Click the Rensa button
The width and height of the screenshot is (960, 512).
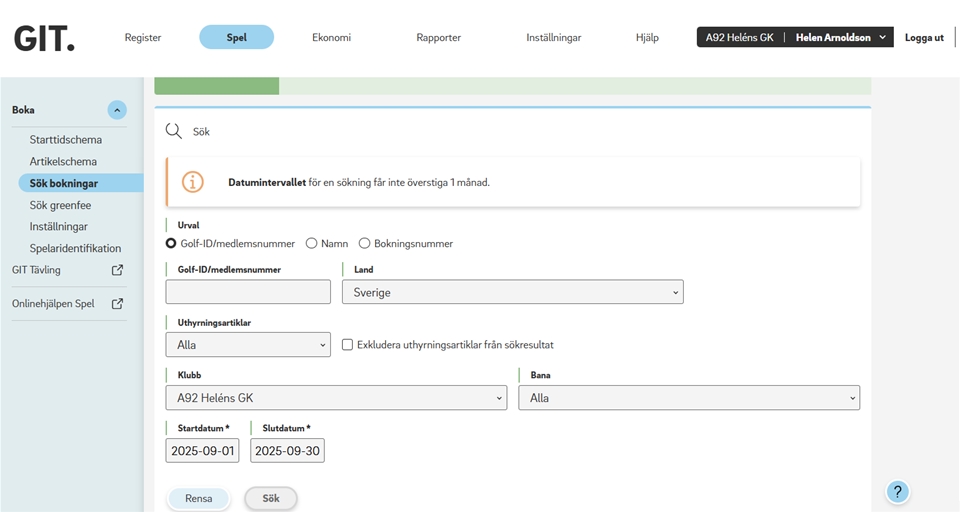click(198, 498)
